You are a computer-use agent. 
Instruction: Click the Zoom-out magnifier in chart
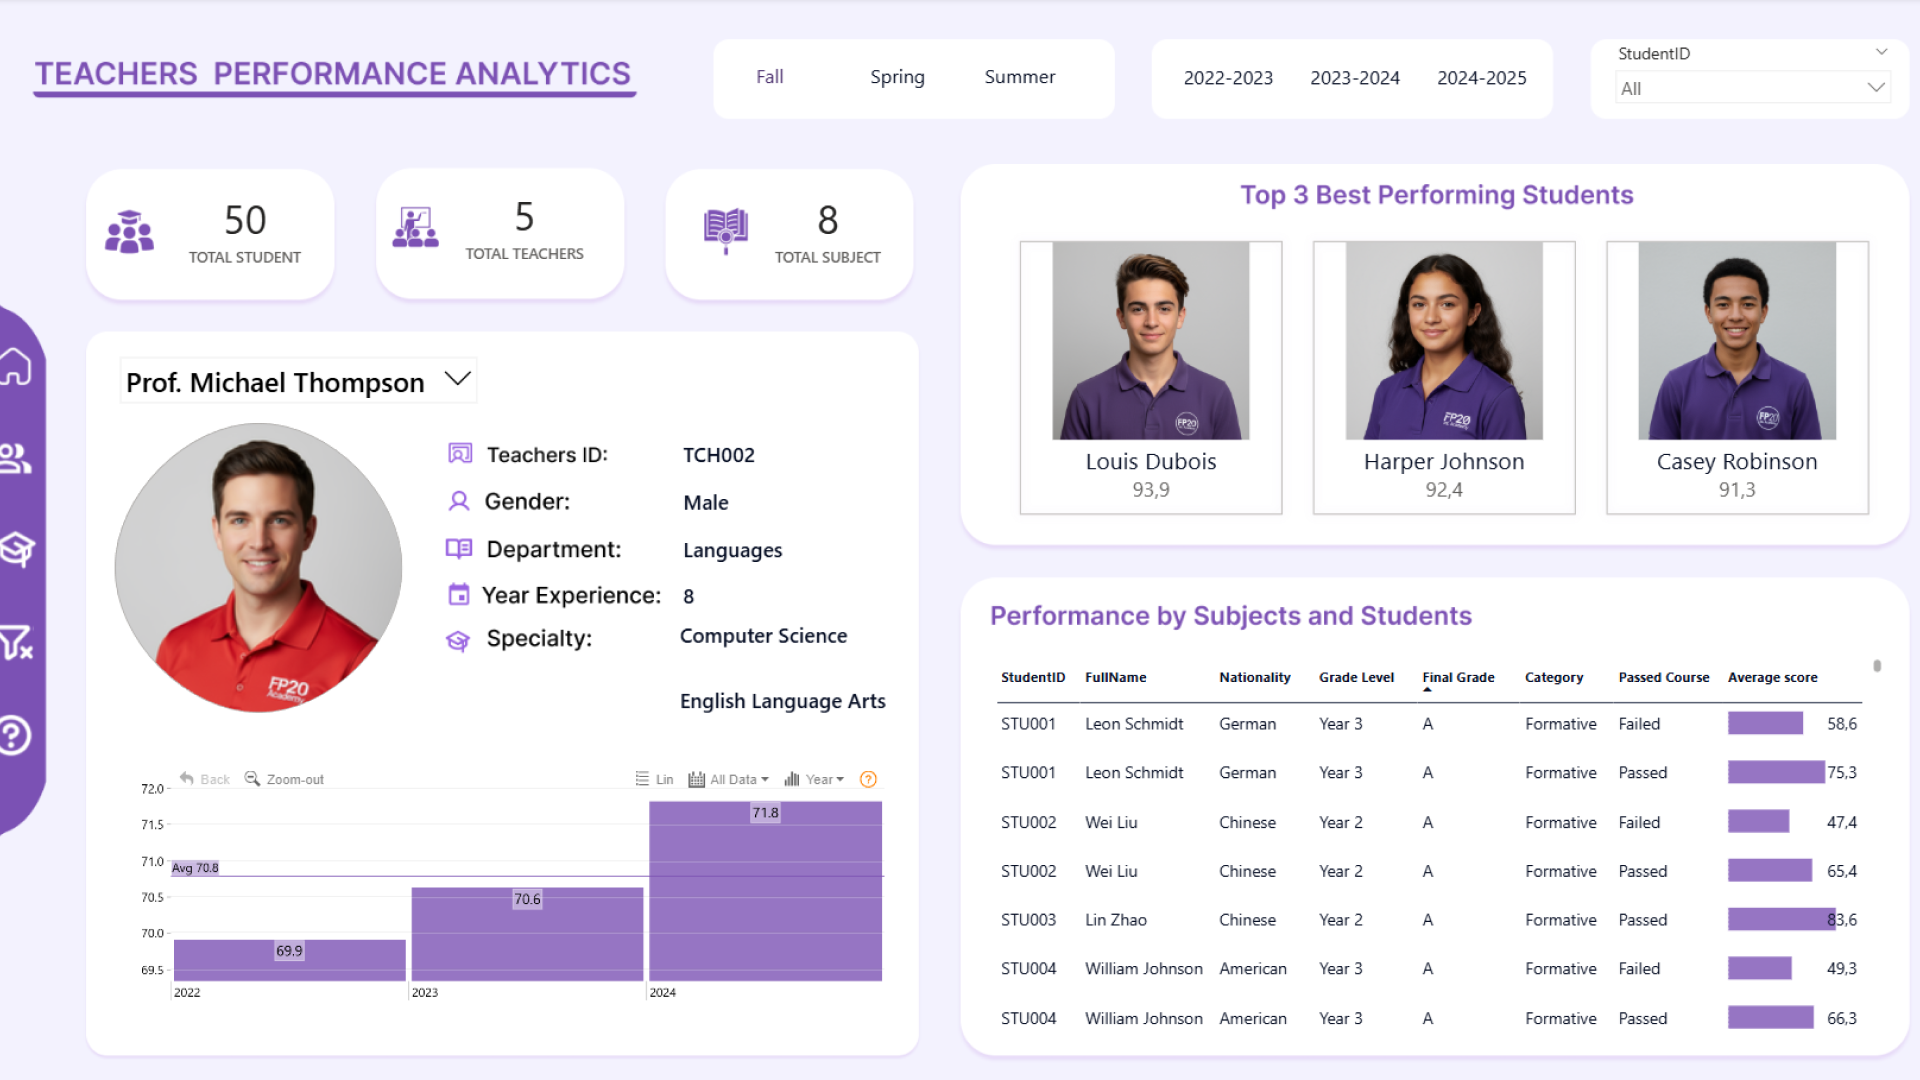click(253, 779)
